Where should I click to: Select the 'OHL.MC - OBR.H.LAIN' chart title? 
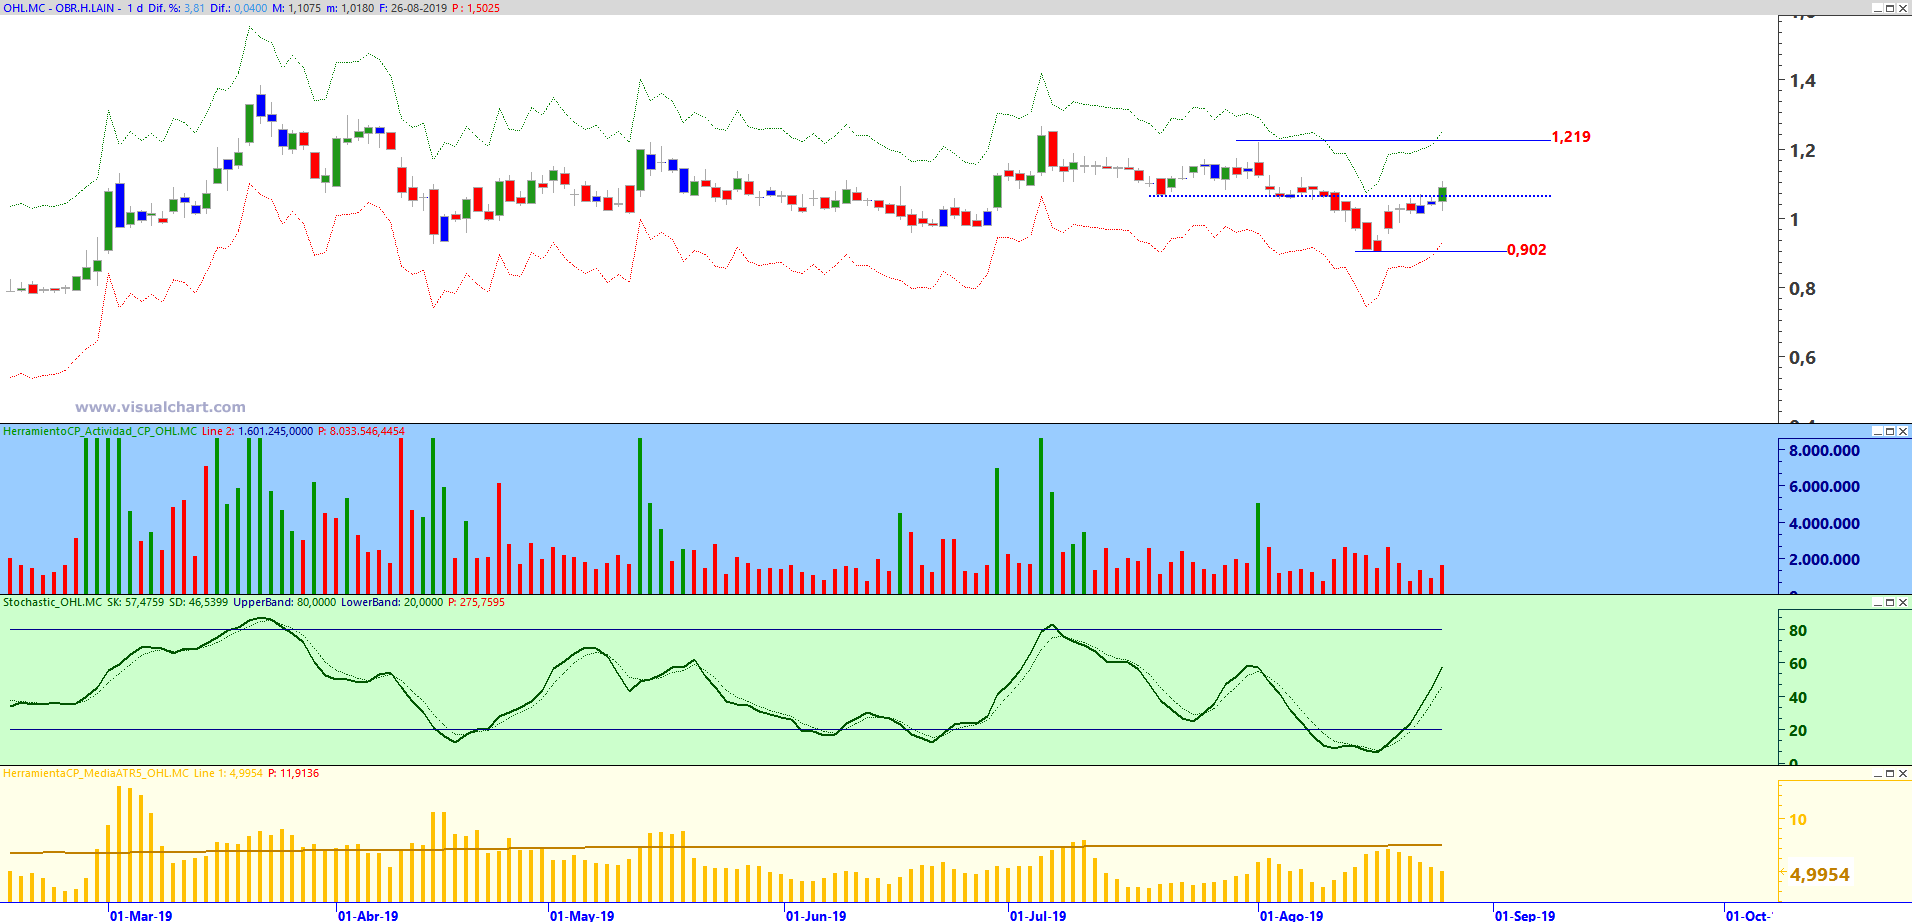pos(59,8)
